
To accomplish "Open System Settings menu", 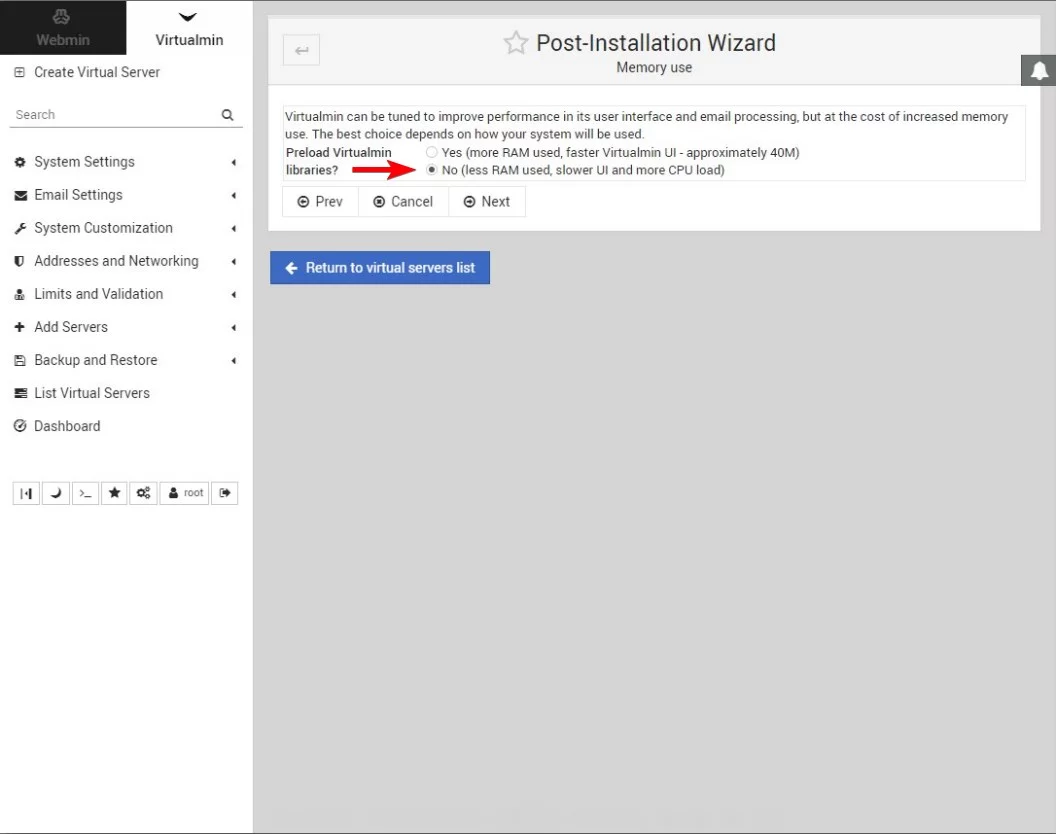I will tap(84, 162).
